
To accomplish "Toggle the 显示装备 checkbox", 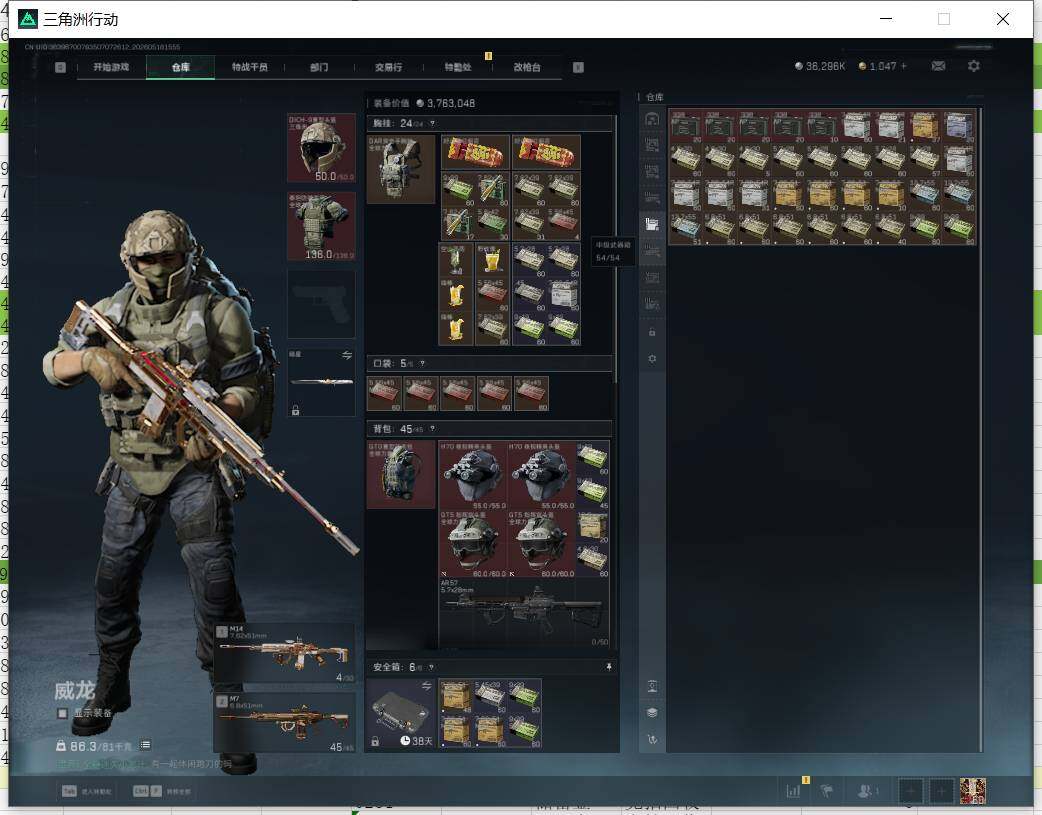I will click(x=62, y=713).
